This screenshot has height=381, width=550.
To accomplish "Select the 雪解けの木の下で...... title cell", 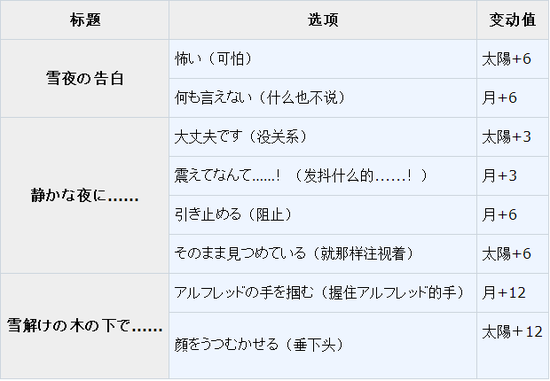I will tap(85, 326).
